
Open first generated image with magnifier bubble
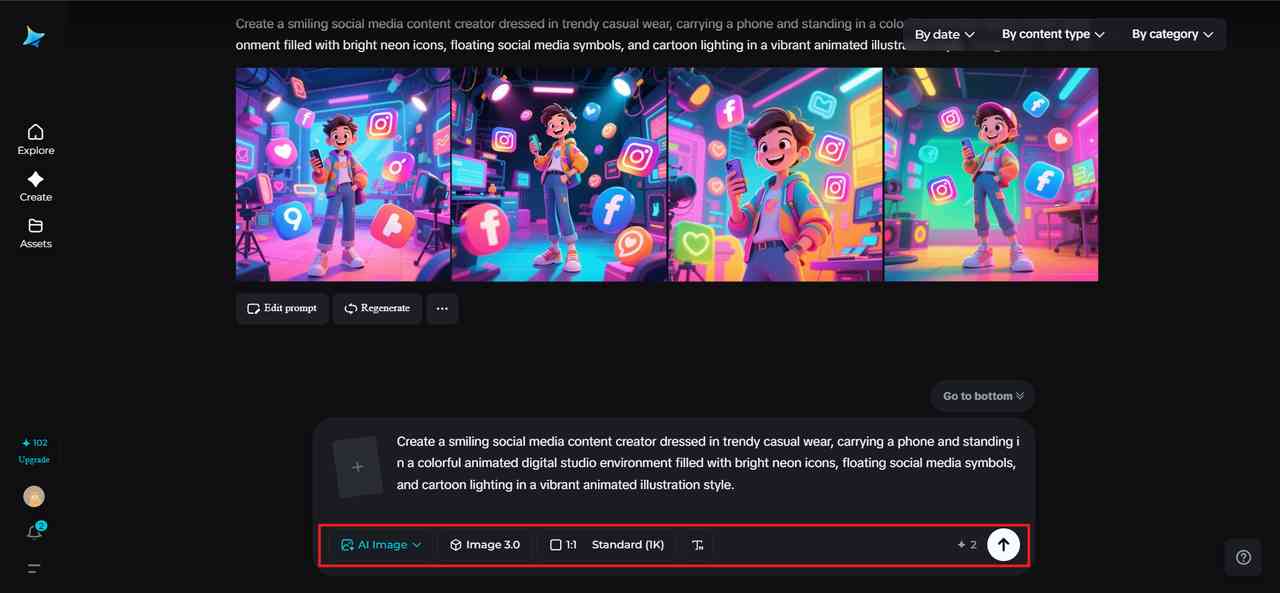tap(343, 174)
